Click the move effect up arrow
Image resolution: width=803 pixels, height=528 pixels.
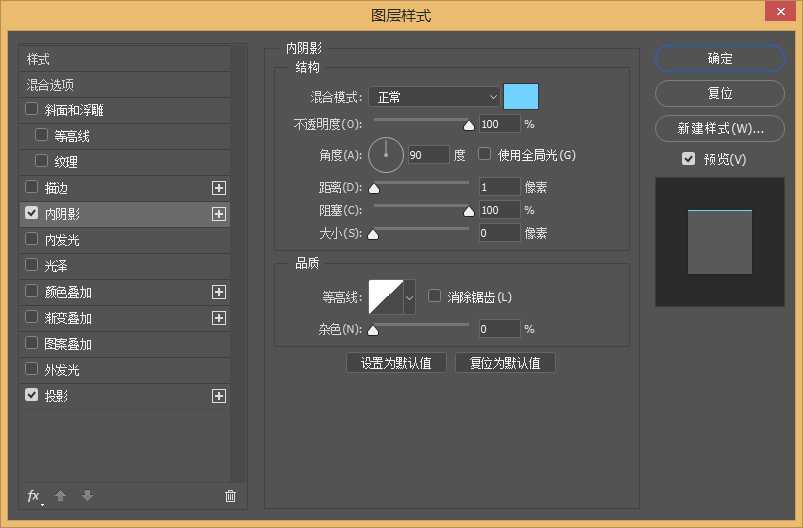60,496
